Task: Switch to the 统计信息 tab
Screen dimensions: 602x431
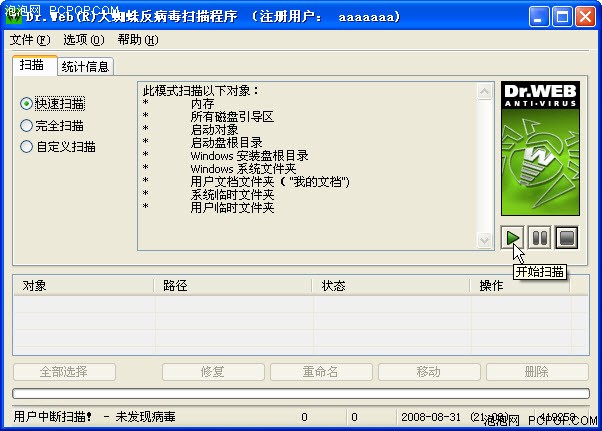Action: coord(85,67)
